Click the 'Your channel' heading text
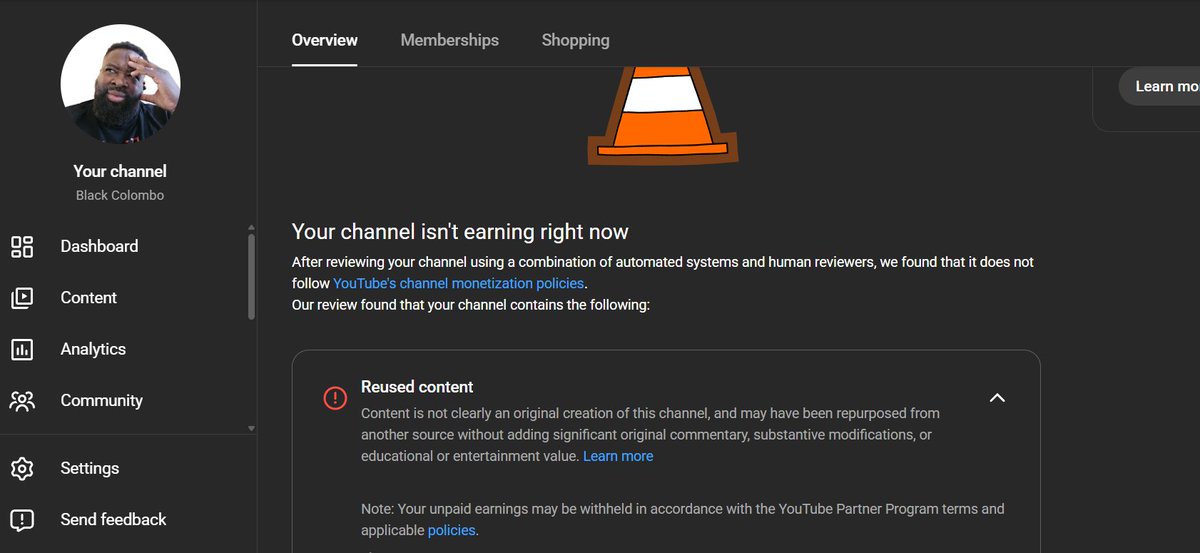 pos(120,171)
